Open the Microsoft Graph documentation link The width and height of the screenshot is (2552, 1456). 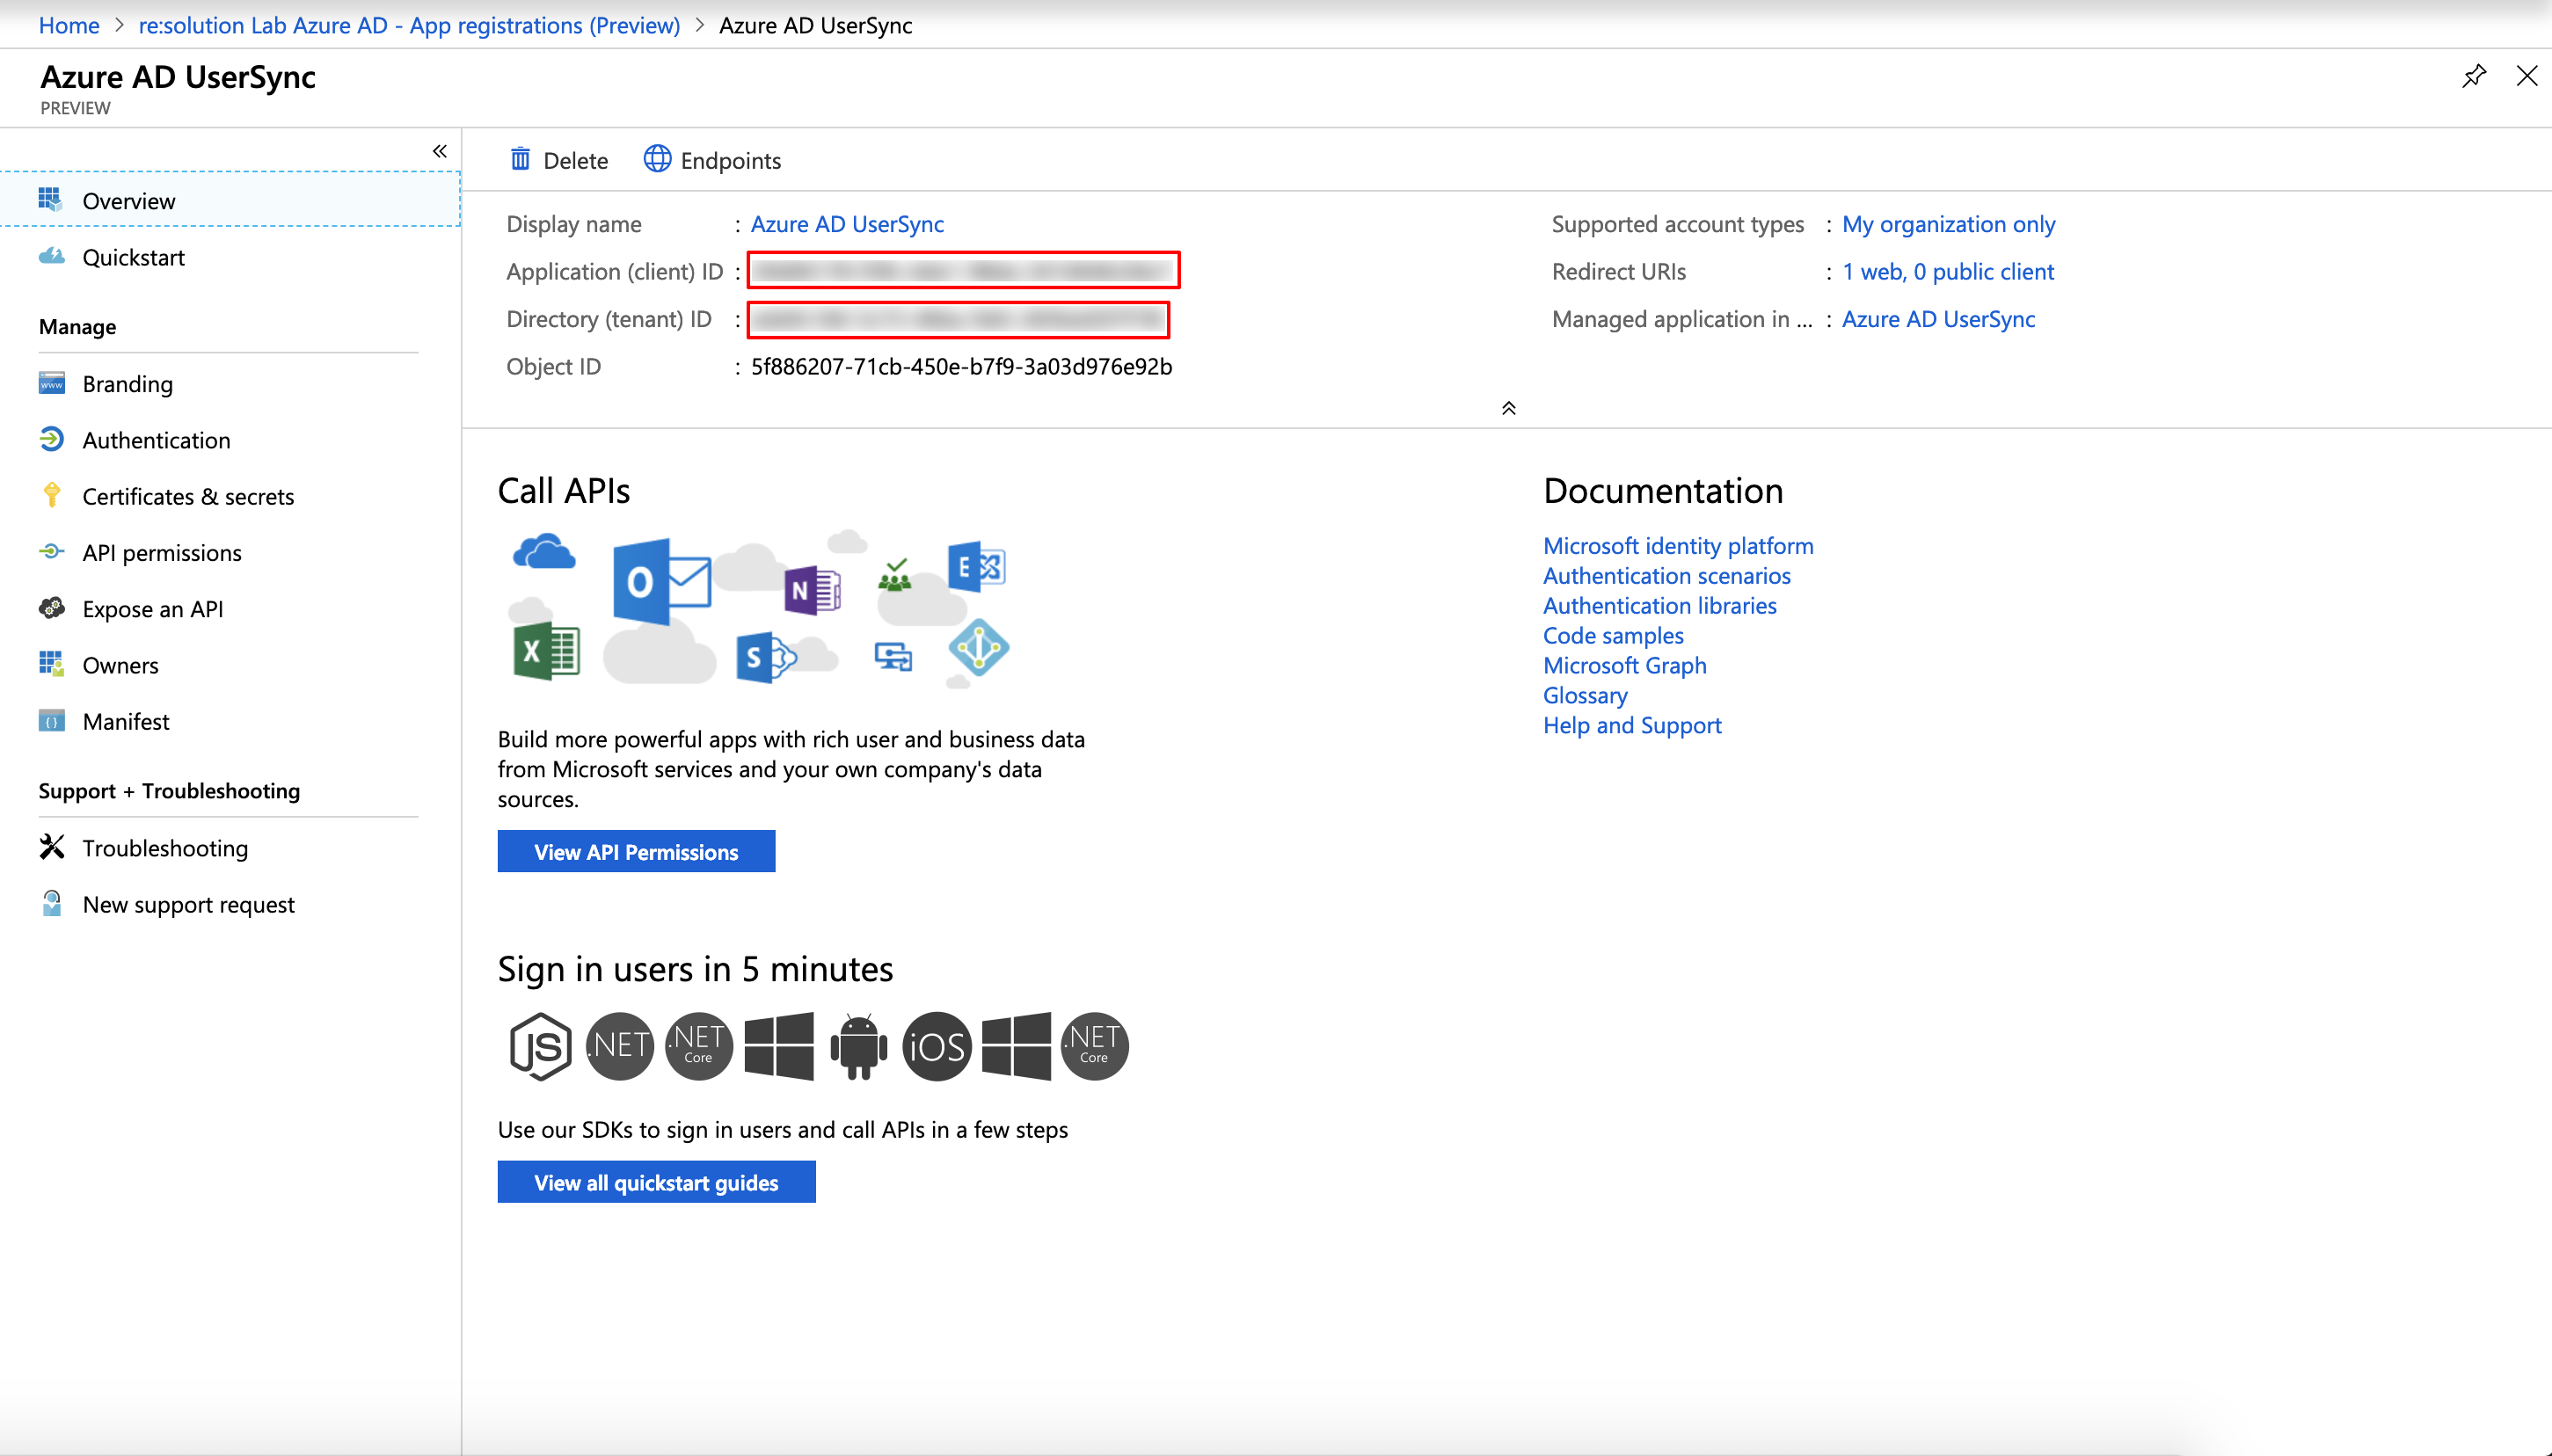[1624, 665]
